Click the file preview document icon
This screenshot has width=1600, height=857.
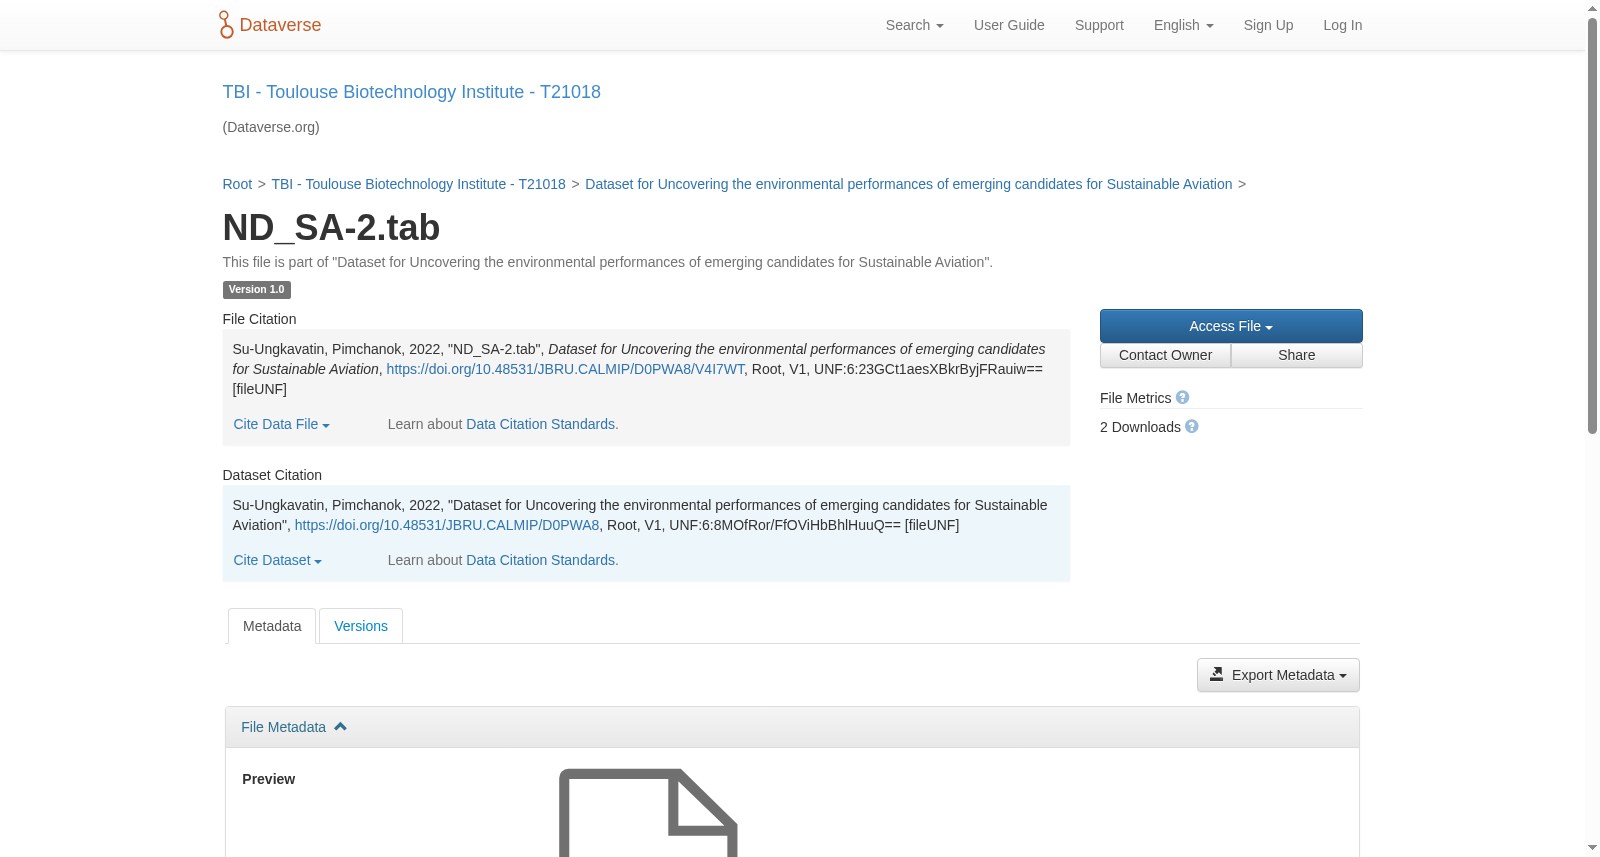(x=648, y=812)
